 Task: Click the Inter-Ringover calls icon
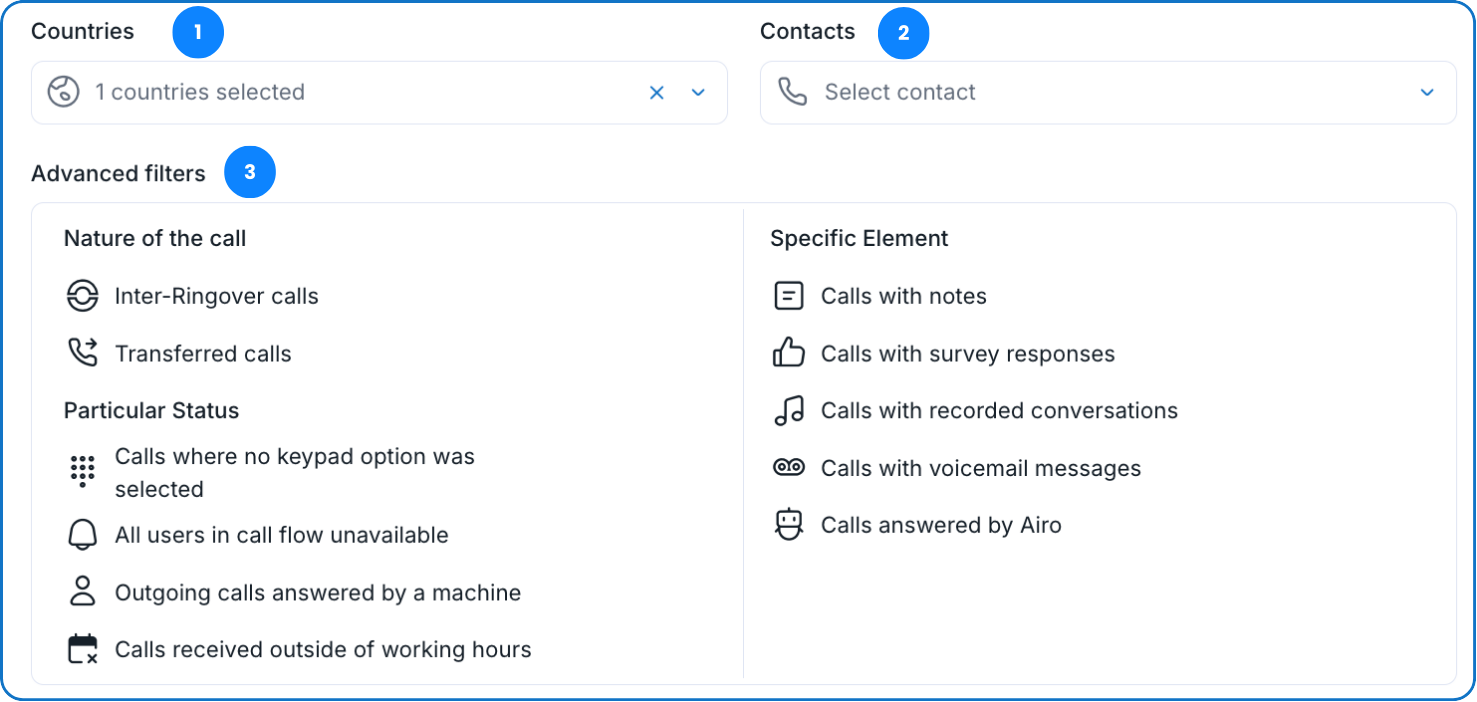point(82,296)
